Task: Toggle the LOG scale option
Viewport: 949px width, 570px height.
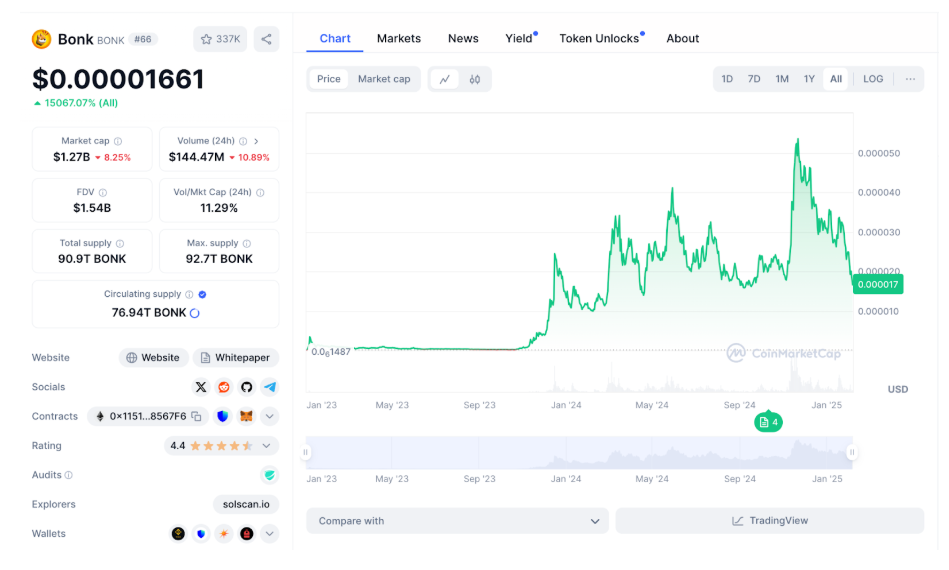Action: click(x=873, y=79)
